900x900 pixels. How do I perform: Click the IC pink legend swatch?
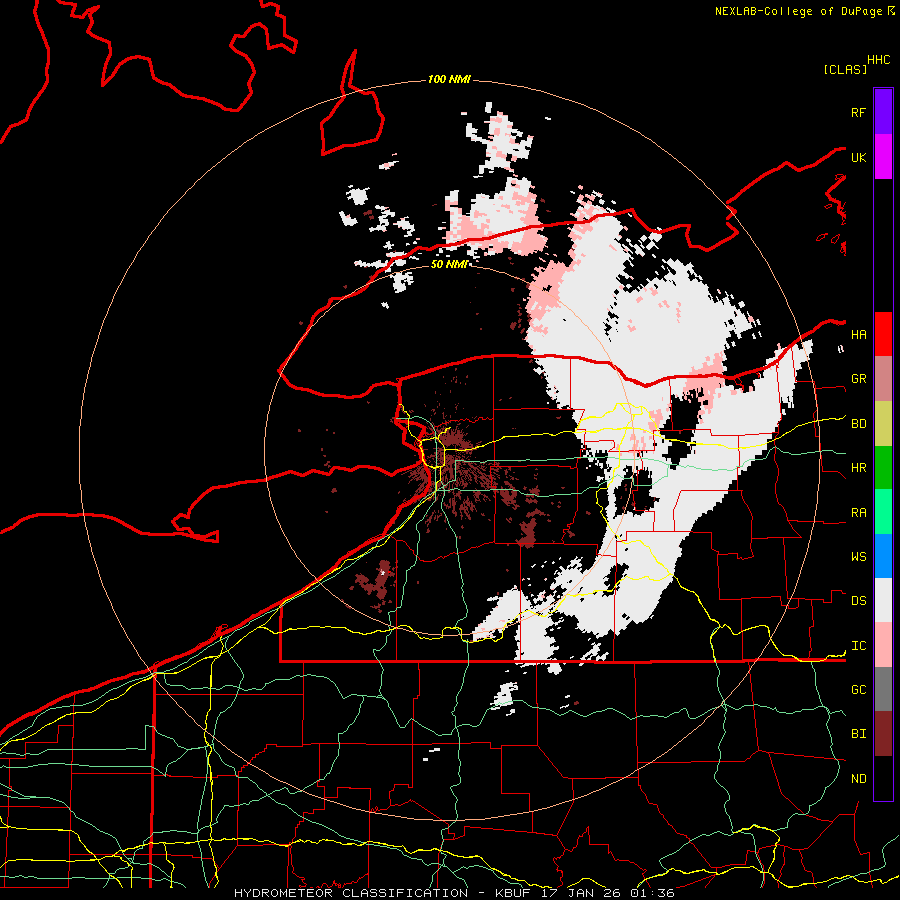[883, 645]
